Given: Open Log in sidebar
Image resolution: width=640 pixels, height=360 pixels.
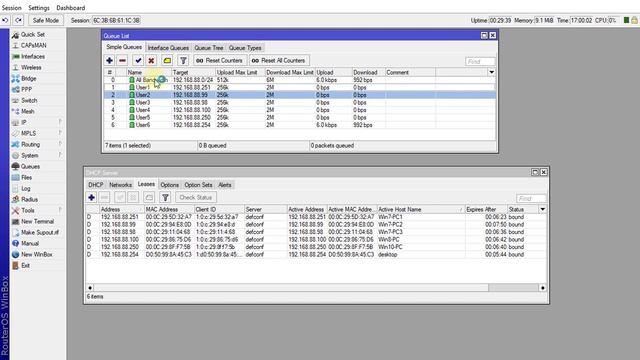Looking at the screenshot, I should [25, 189].
